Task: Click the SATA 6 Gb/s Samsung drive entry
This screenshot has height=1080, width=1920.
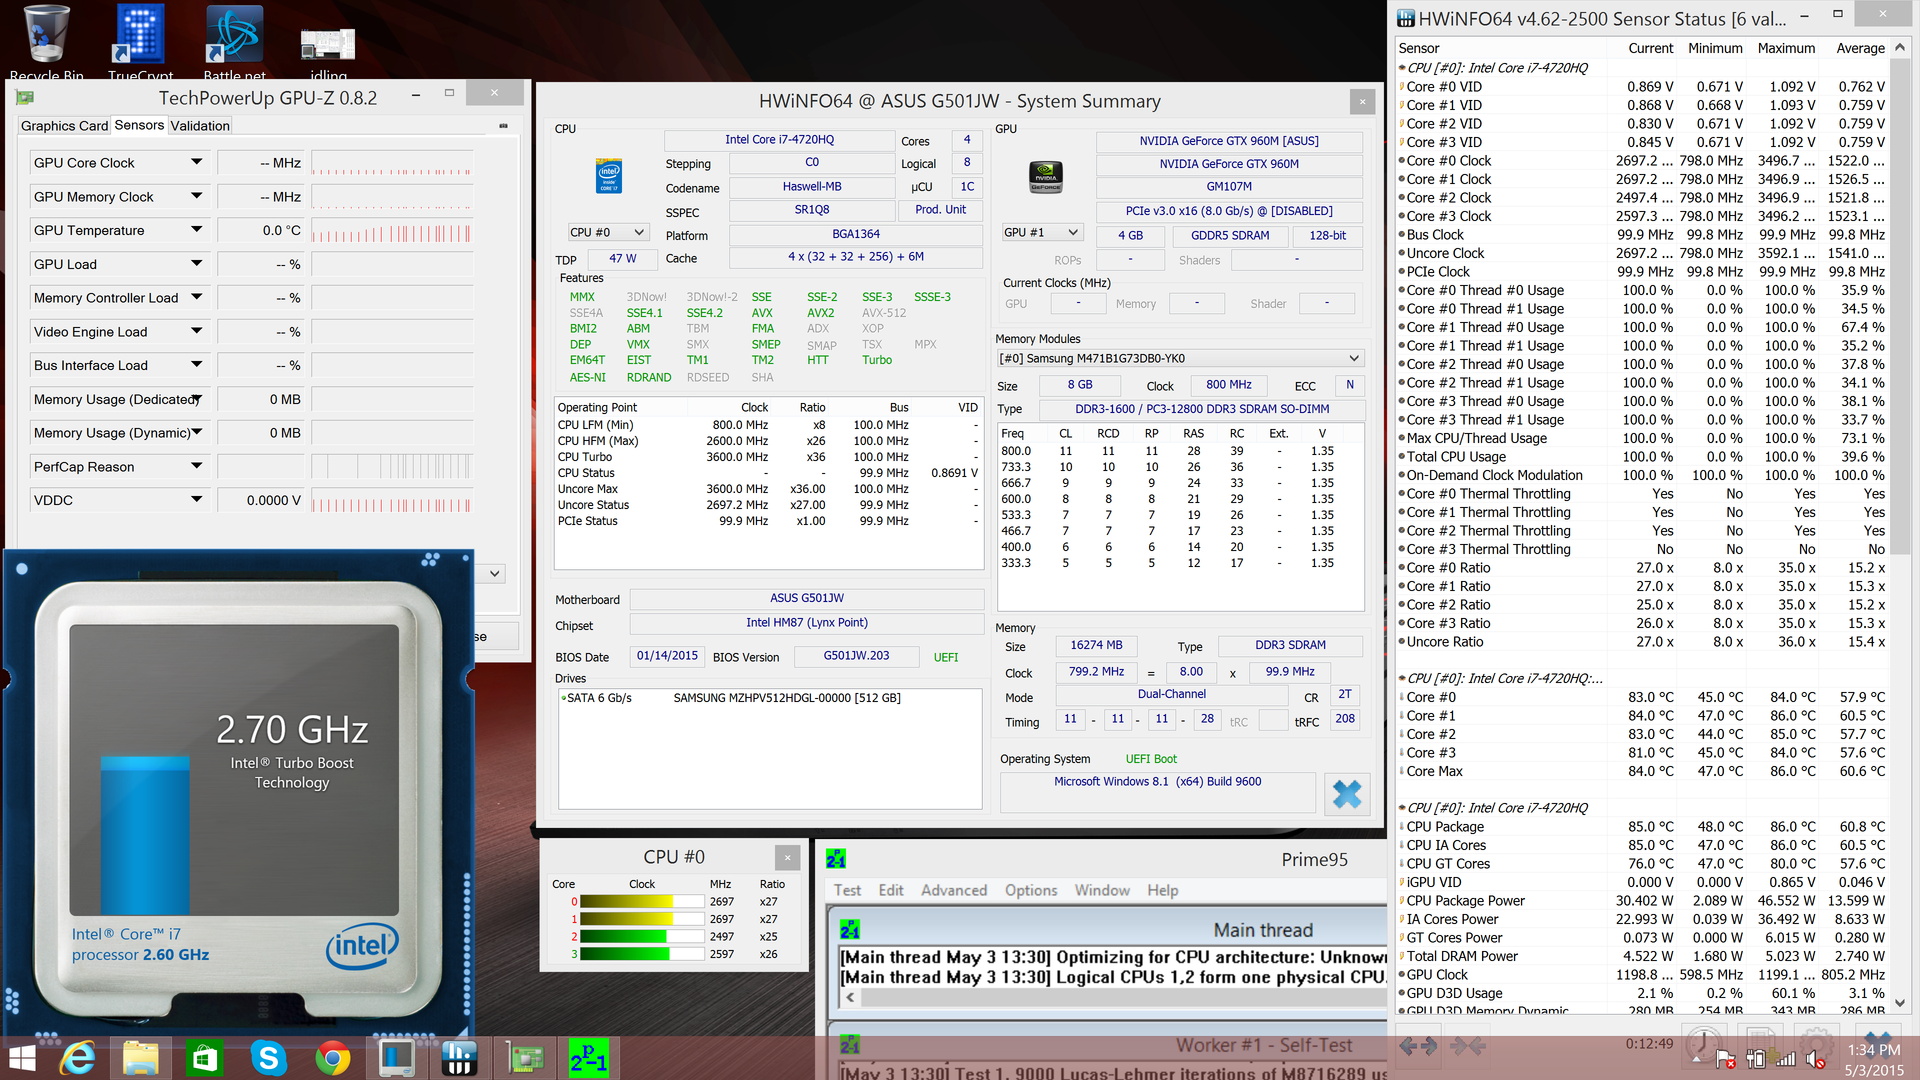Action: click(x=732, y=698)
